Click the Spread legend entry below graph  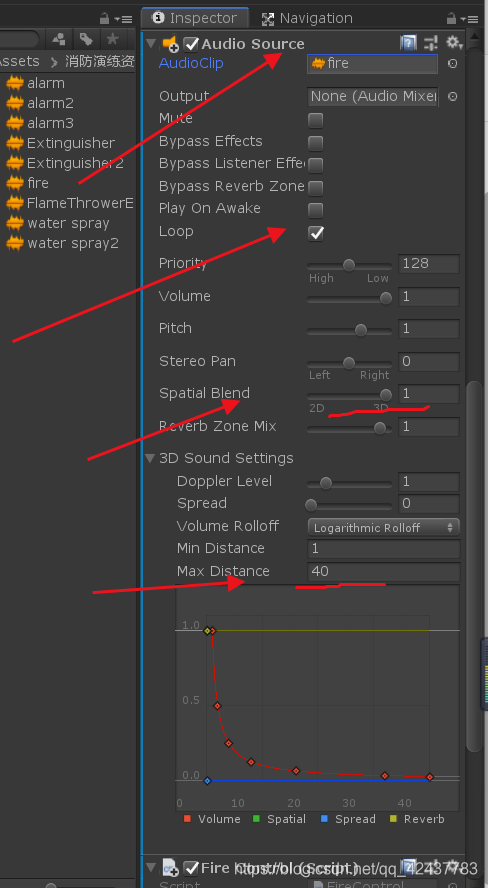tap(348, 819)
